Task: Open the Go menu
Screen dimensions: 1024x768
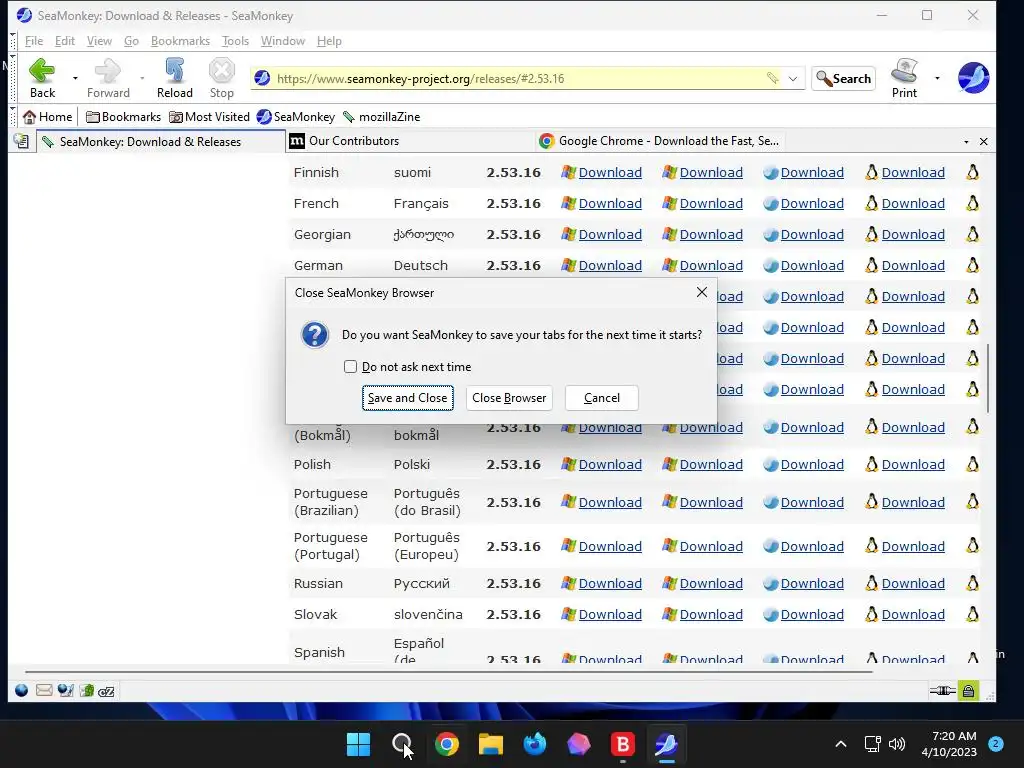Action: pyautogui.click(x=131, y=40)
